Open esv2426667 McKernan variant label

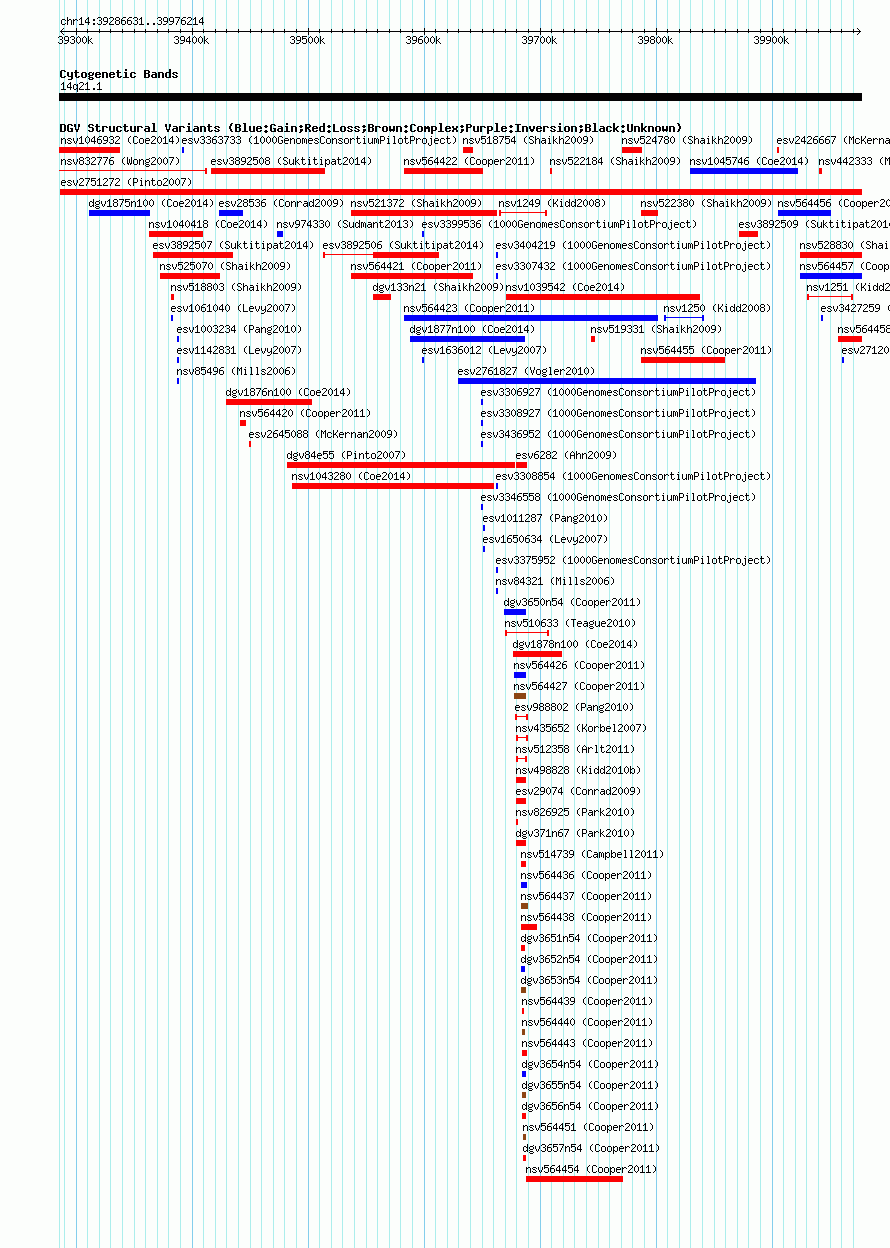[x=833, y=140]
